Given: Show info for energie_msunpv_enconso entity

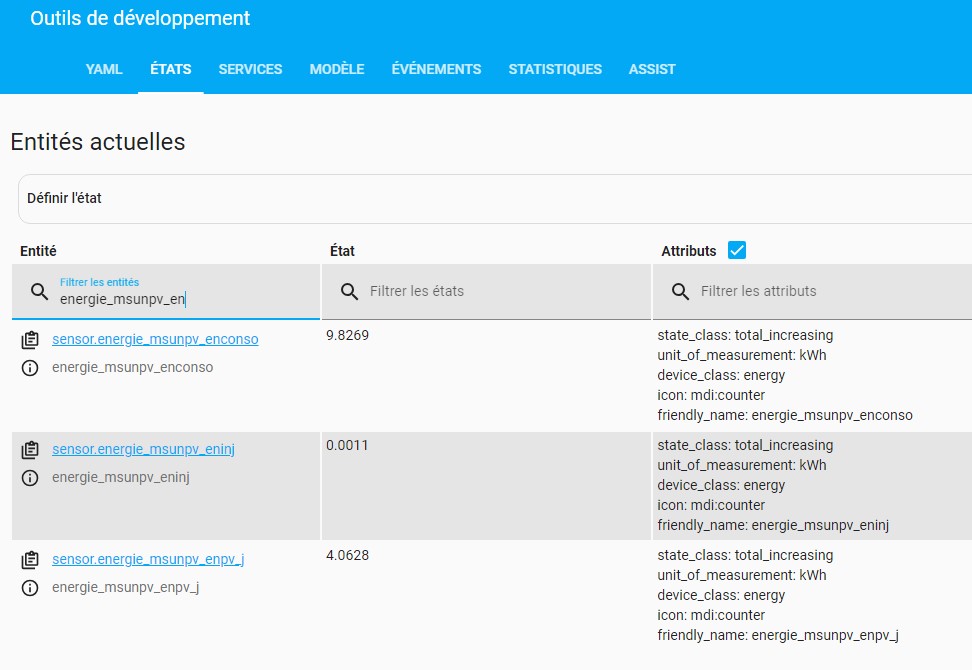Looking at the screenshot, I should (x=30, y=368).
